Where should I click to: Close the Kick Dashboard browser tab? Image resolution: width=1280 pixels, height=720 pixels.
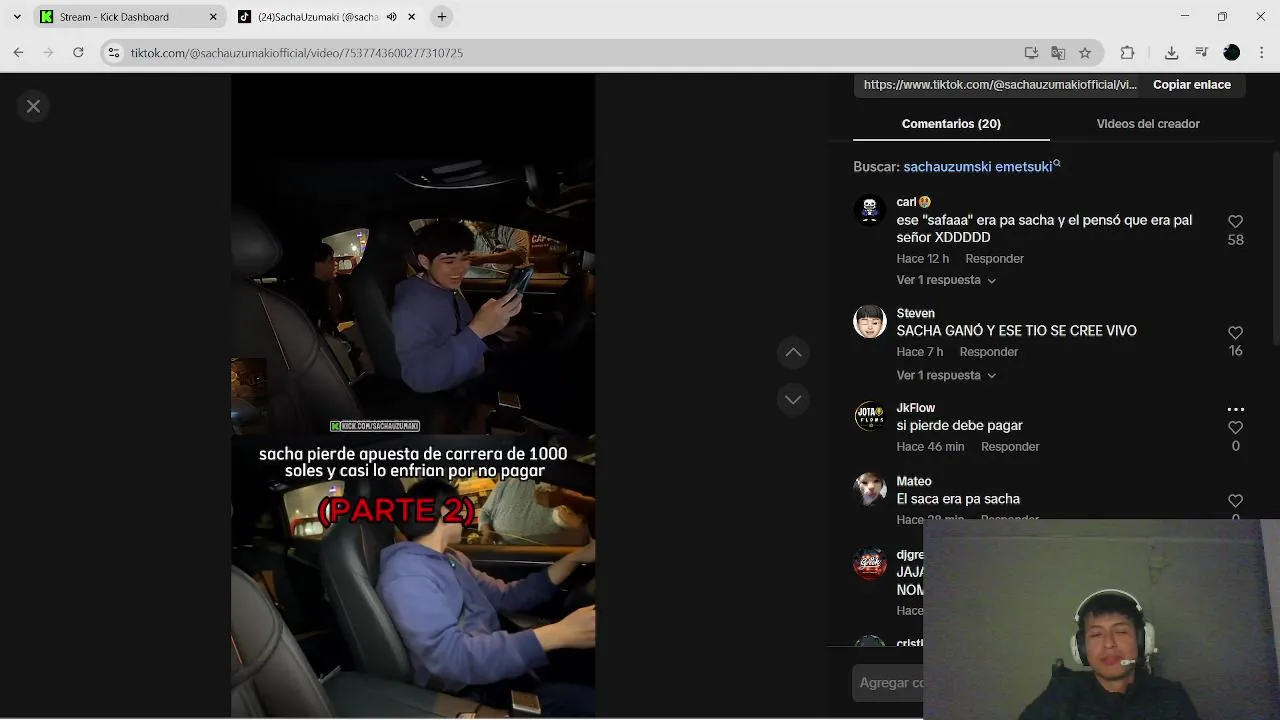click(x=213, y=17)
